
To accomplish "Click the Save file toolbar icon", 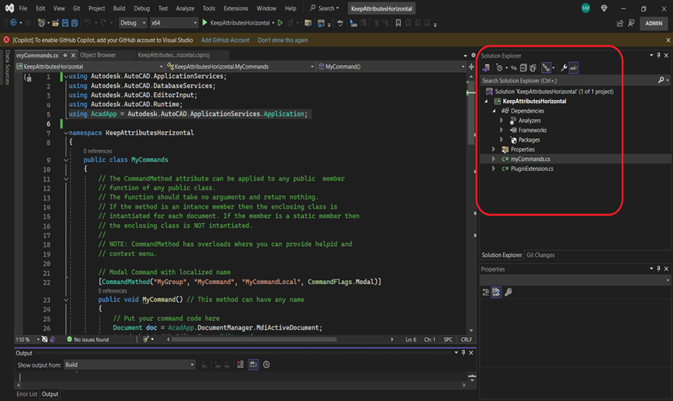I will click(x=65, y=23).
